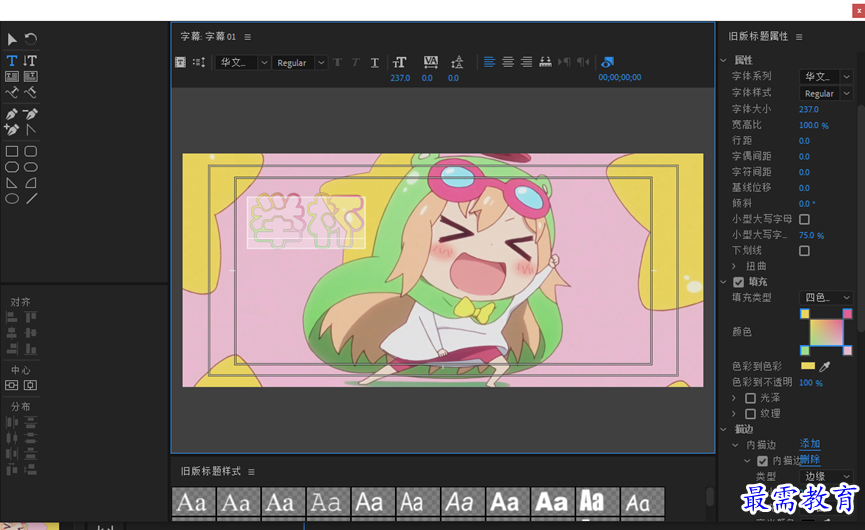Select the Delete Anchor Point tool

pyautogui.click(x=30, y=114)
